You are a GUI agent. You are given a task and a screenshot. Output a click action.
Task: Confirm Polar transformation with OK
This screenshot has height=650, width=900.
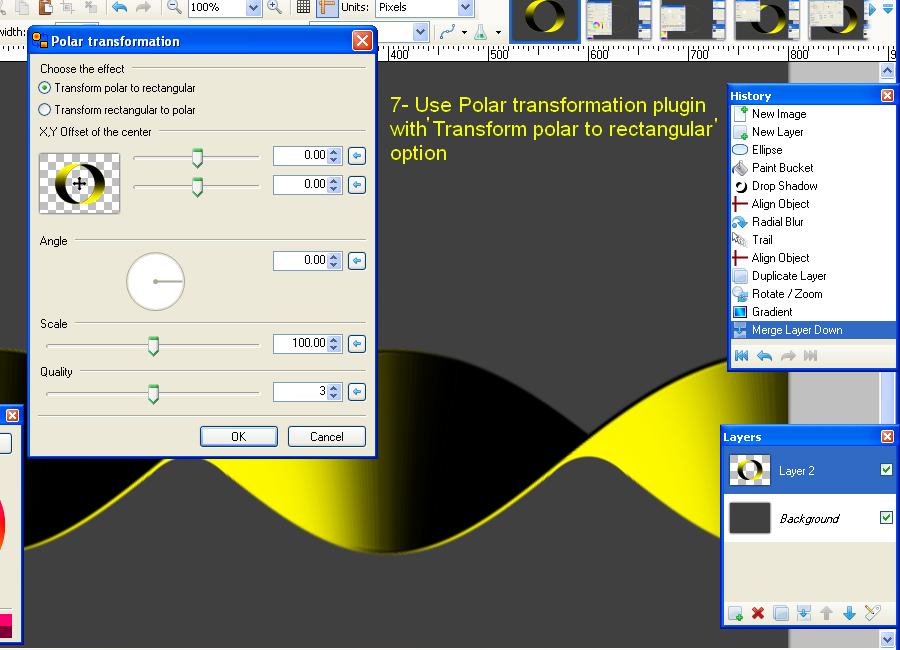tap(239, 436)
